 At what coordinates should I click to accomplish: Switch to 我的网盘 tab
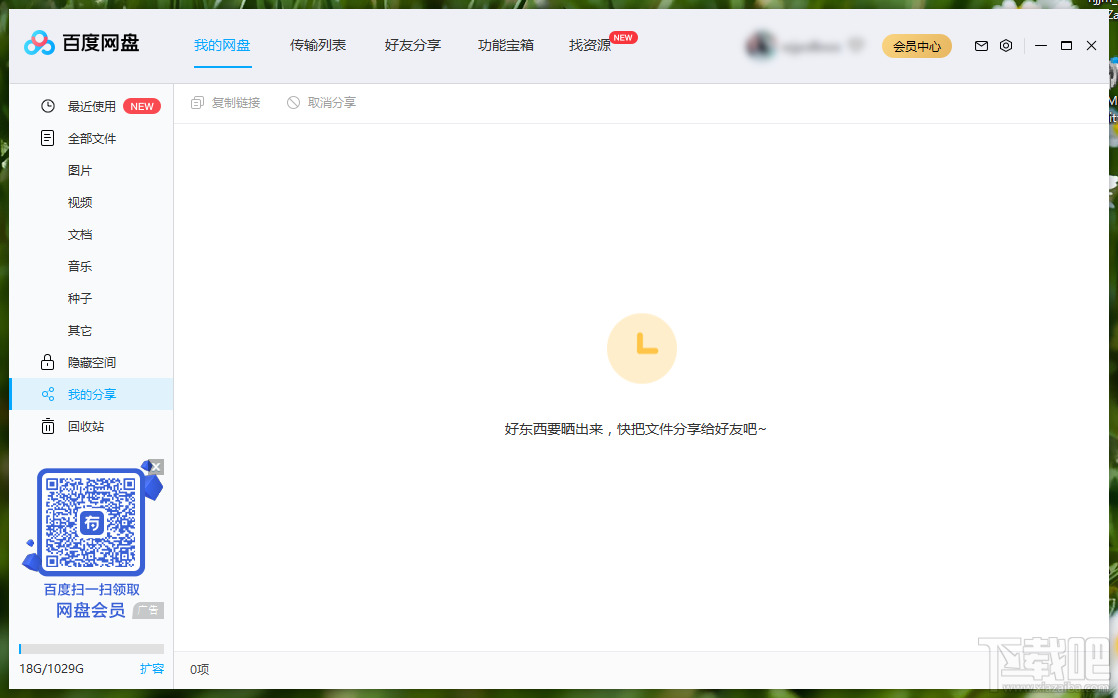[222, 46]
